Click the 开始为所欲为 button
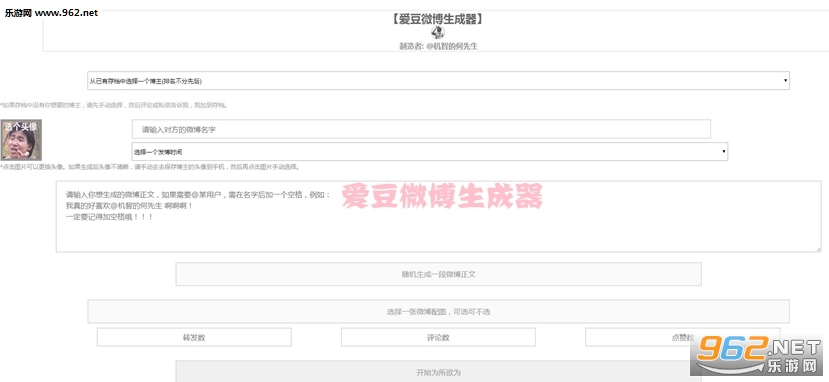Image resolution: width=829 pixels, height=382 pixels. pyautogui.click(x=438, y=372)
